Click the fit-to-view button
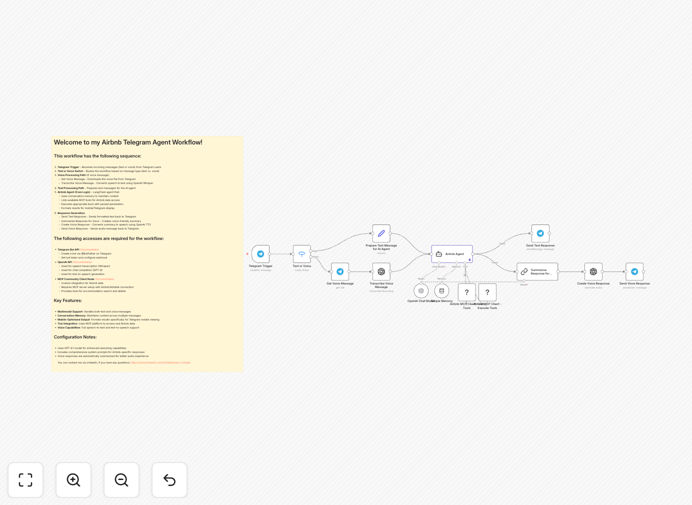The height and width of the screenshot is (505, 692). click(26, 480)
